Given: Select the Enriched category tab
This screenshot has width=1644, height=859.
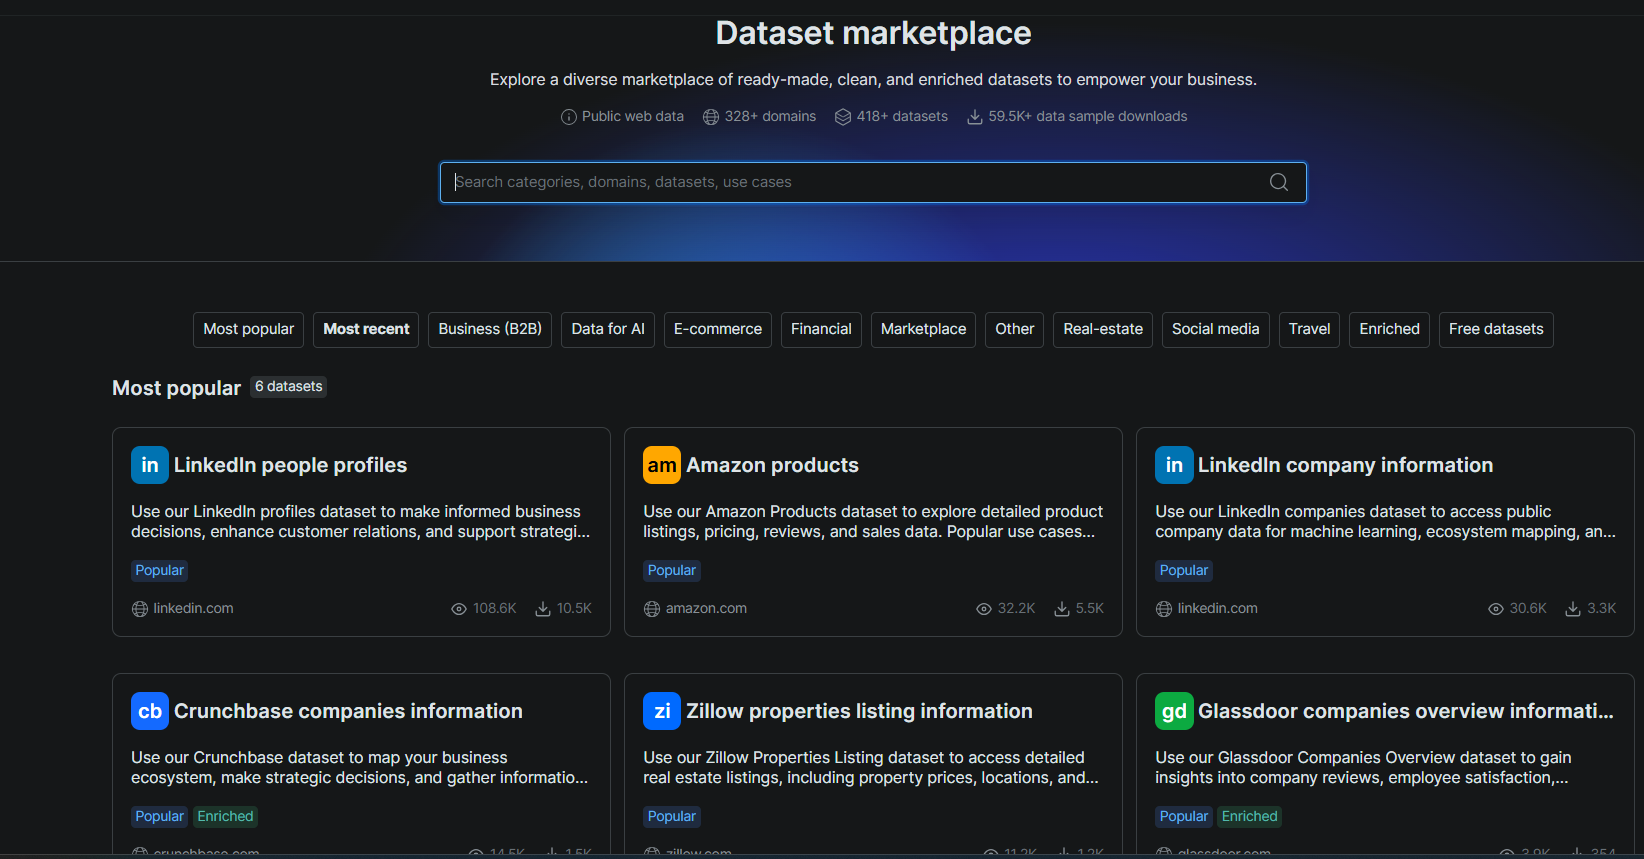Looking at the screenshot, I should tap(1389, 329).
